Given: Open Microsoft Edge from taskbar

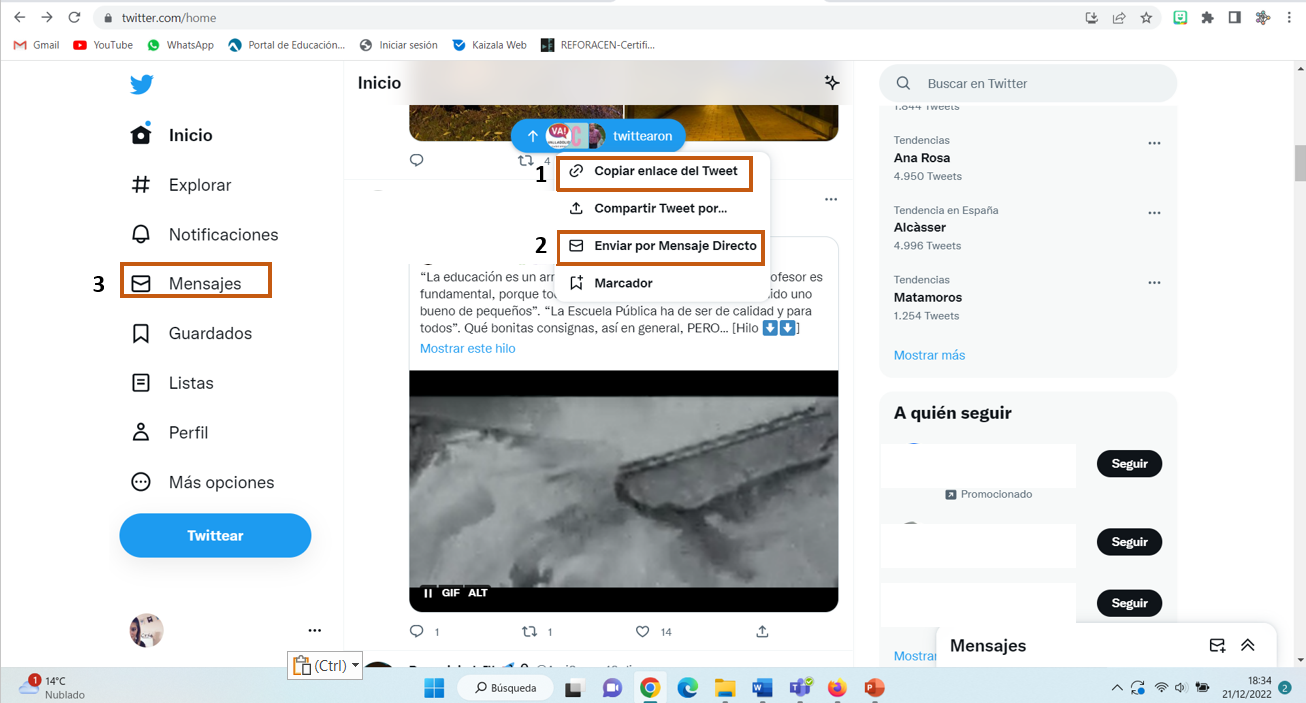Looking at the screenshot, I should (688, 688).
